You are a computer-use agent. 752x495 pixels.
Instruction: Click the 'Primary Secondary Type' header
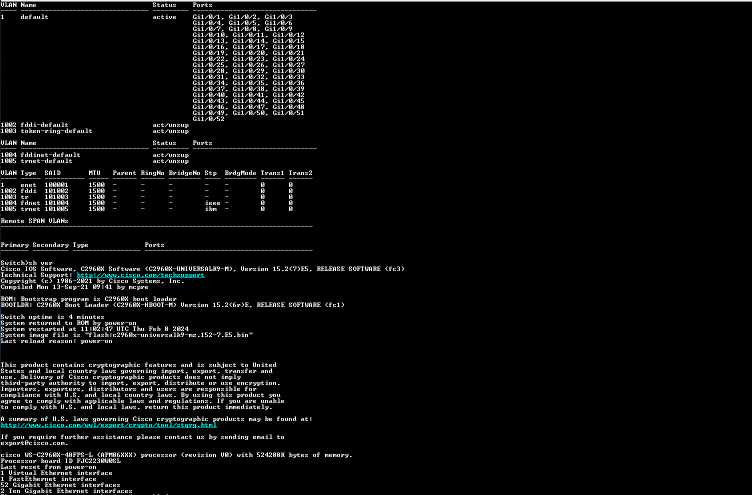click(x=45, y=245)
